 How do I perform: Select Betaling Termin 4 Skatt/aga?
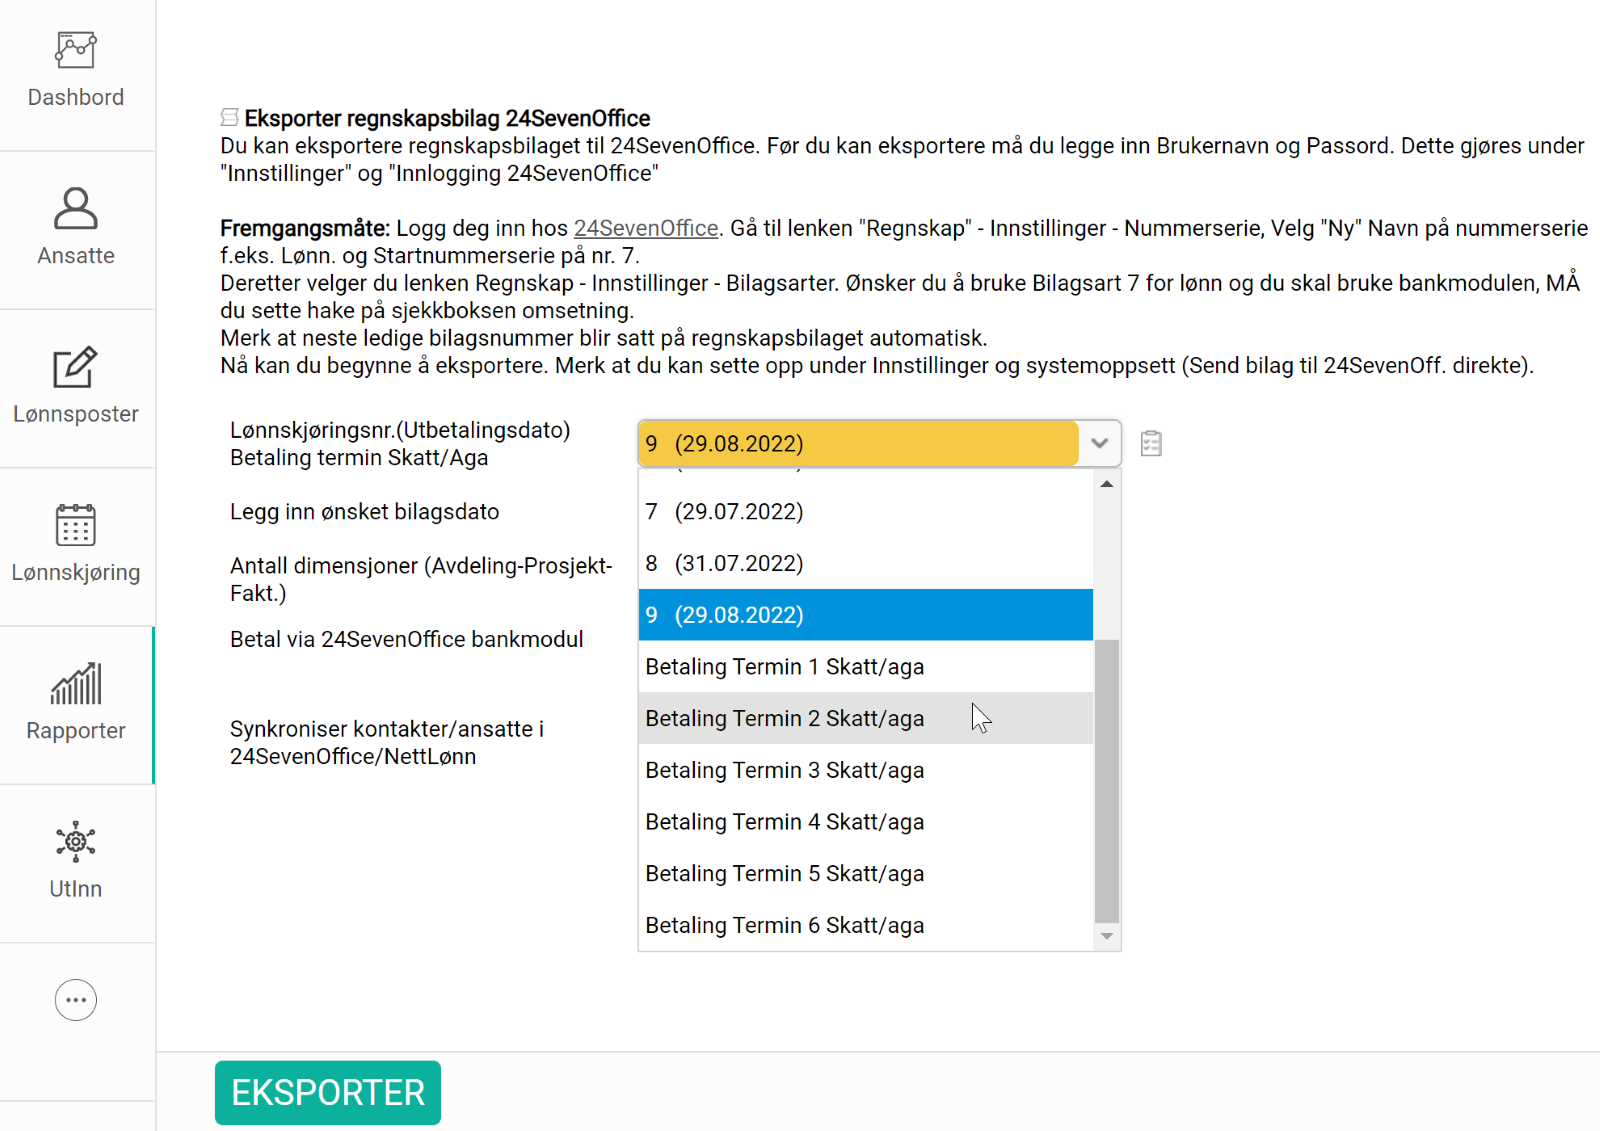pyautogui.click(x=866, y=822)
